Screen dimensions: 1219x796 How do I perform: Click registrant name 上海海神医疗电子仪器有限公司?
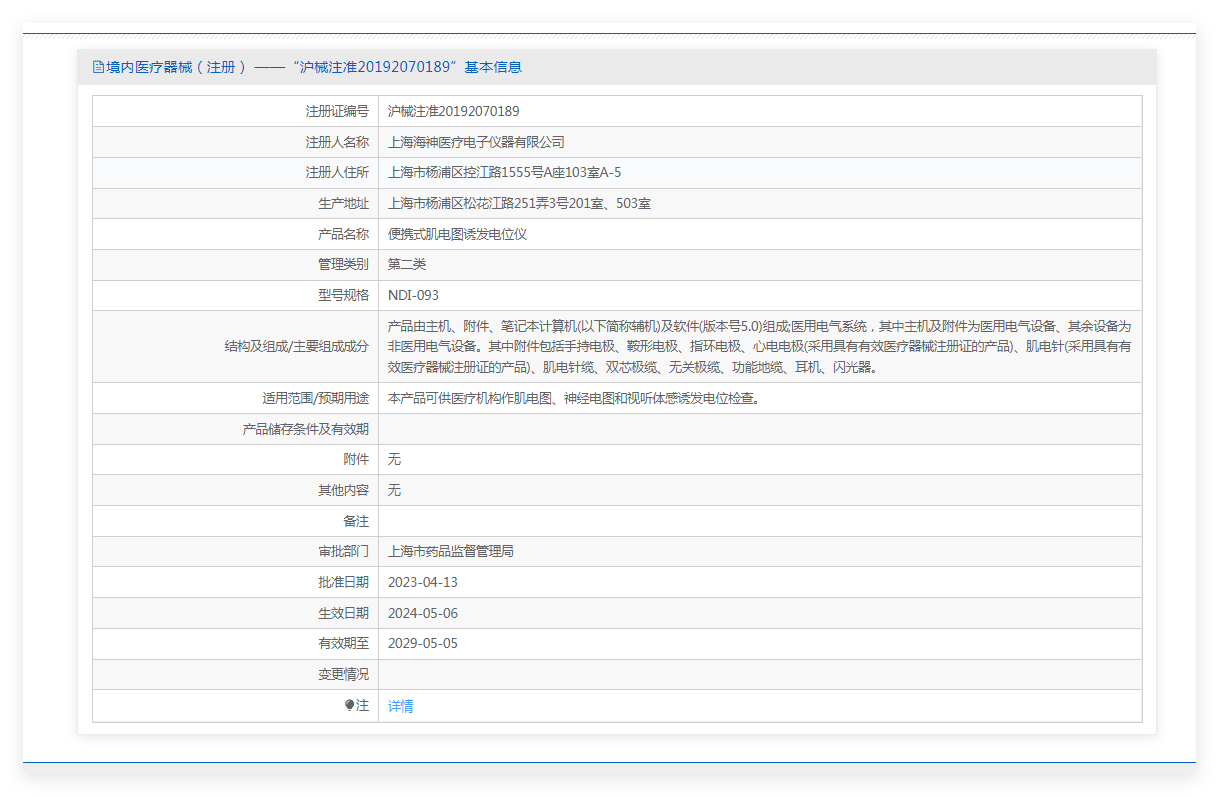[476, 142]
